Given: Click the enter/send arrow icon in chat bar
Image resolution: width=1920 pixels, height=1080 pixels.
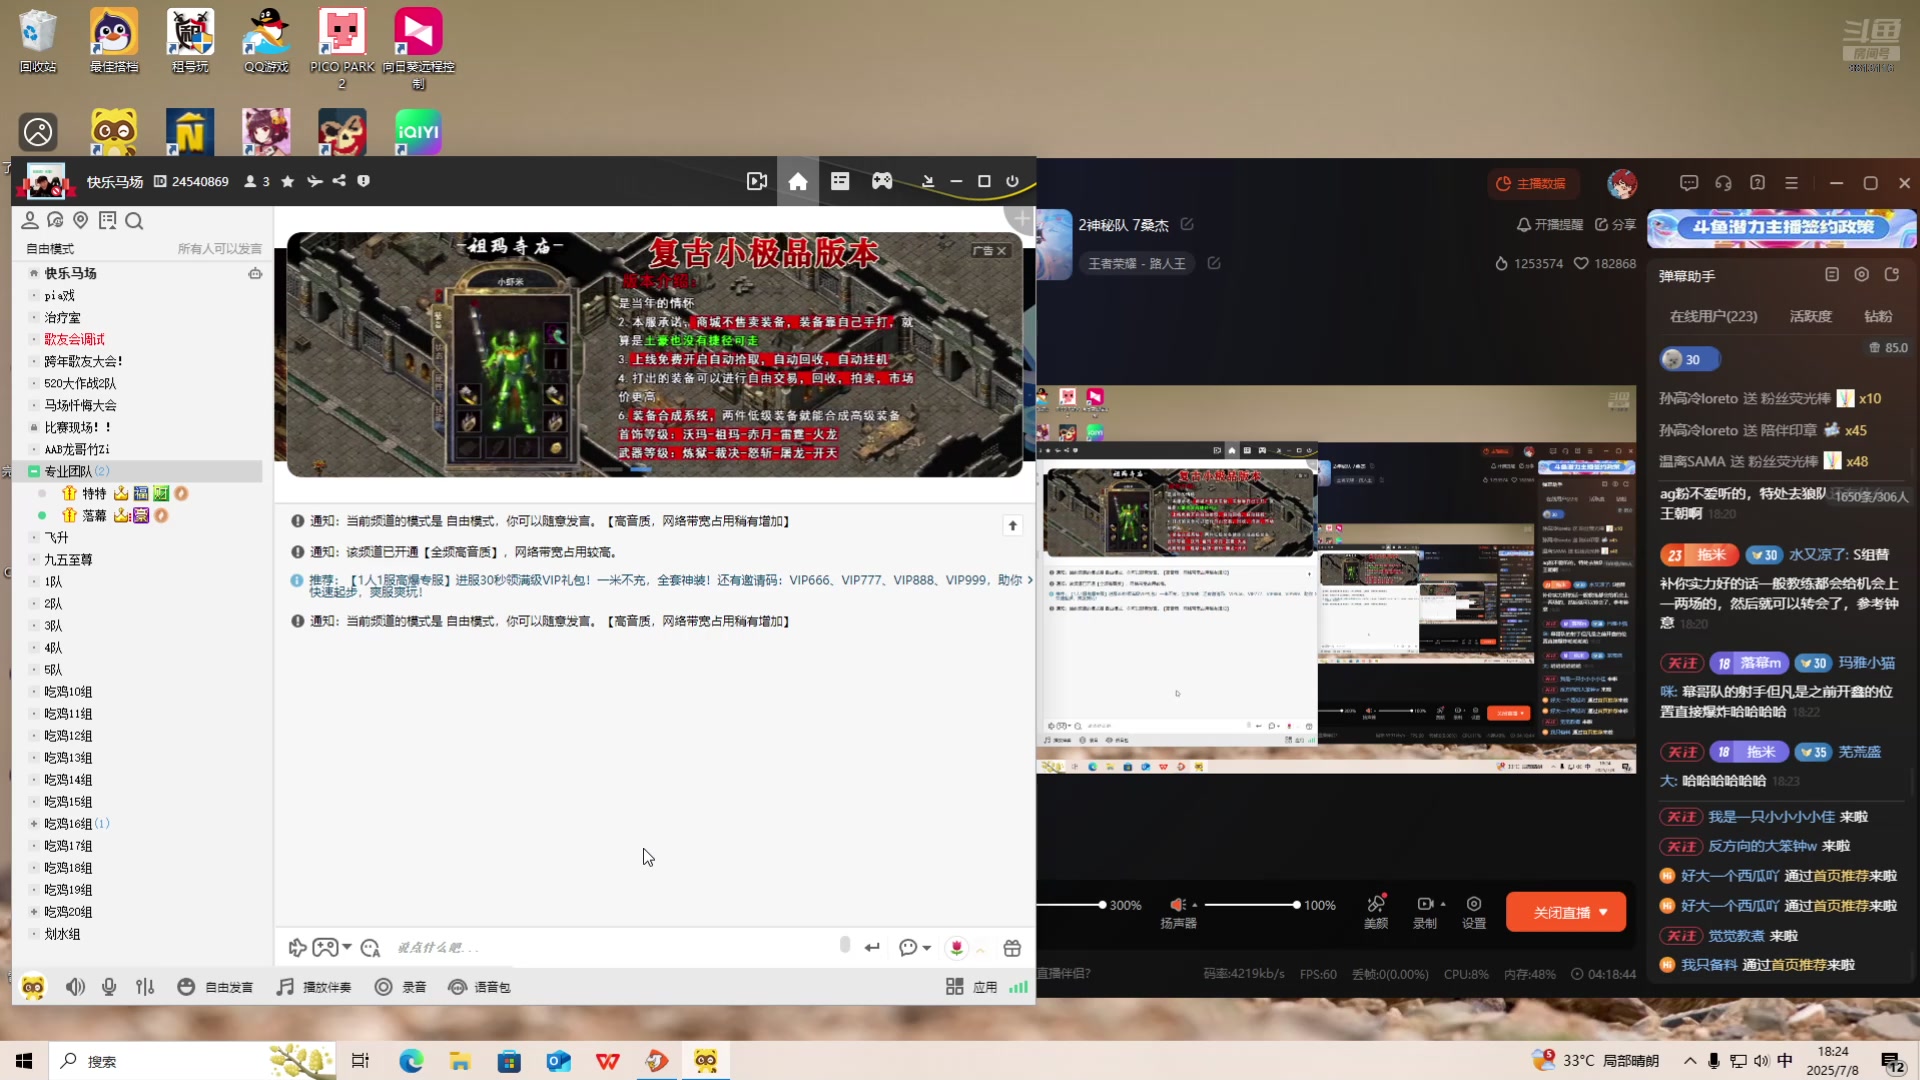Looking at the screenshot, I should 872,947.
